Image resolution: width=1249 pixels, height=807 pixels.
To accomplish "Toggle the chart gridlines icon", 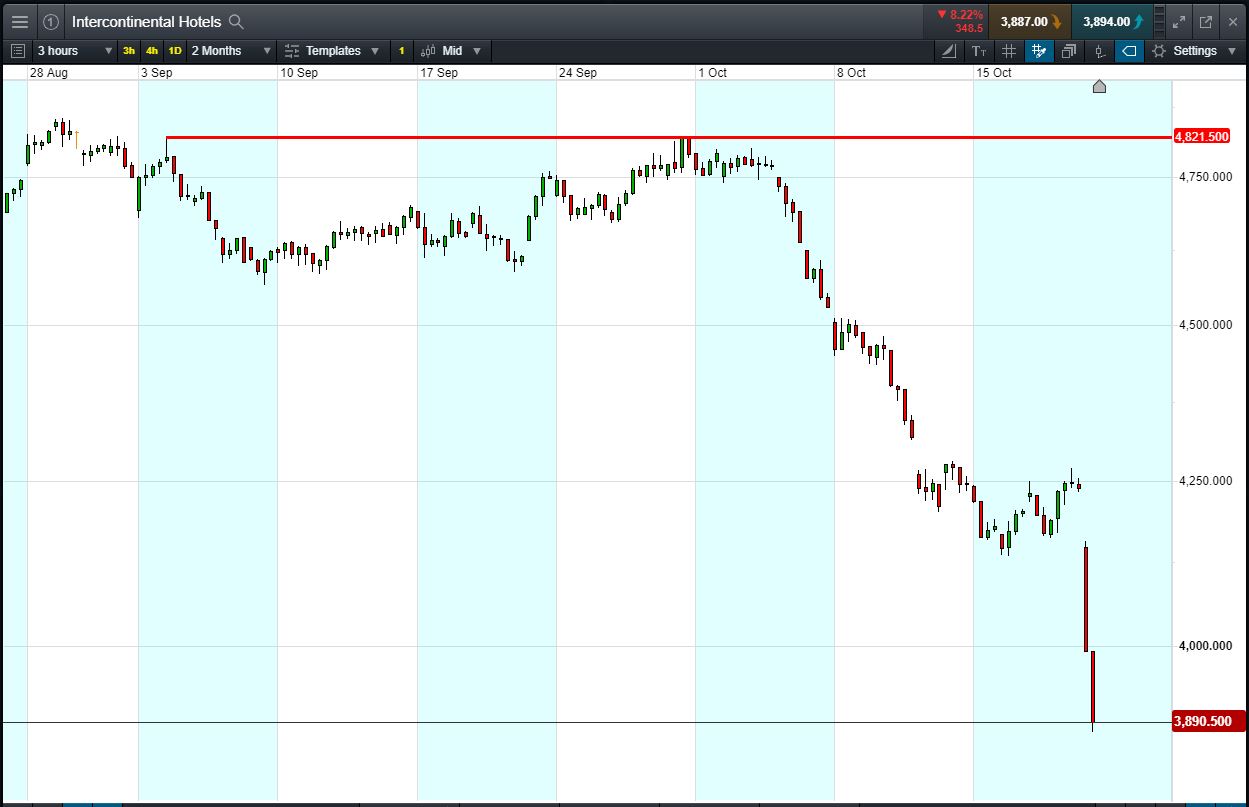I will click(x=1009, y=50).
